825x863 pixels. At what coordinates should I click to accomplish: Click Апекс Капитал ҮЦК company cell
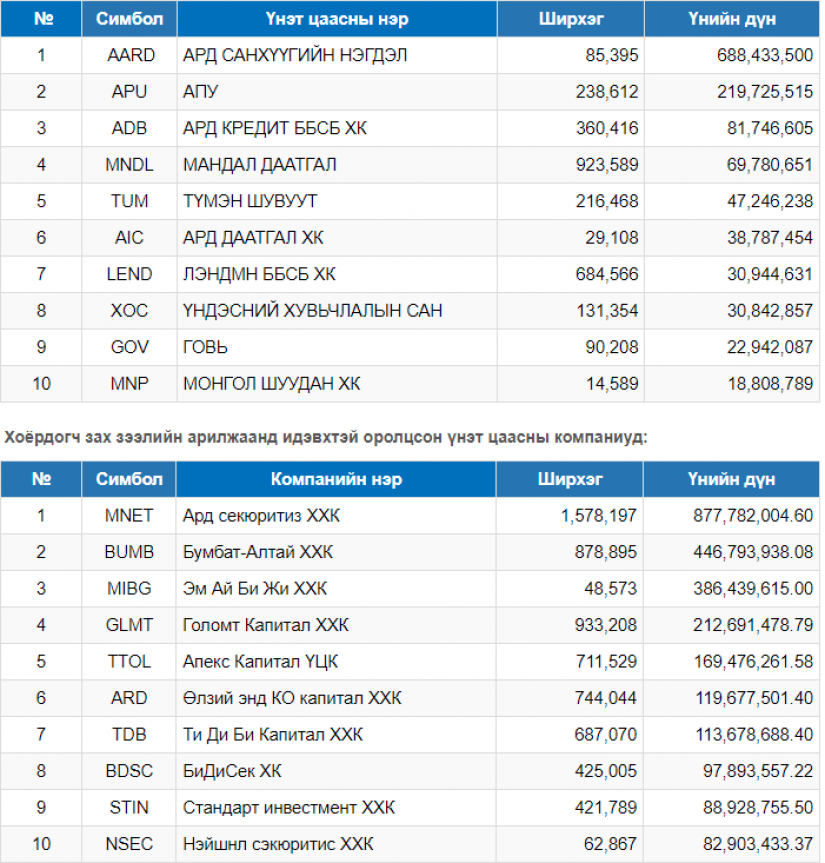coord(336,661)
